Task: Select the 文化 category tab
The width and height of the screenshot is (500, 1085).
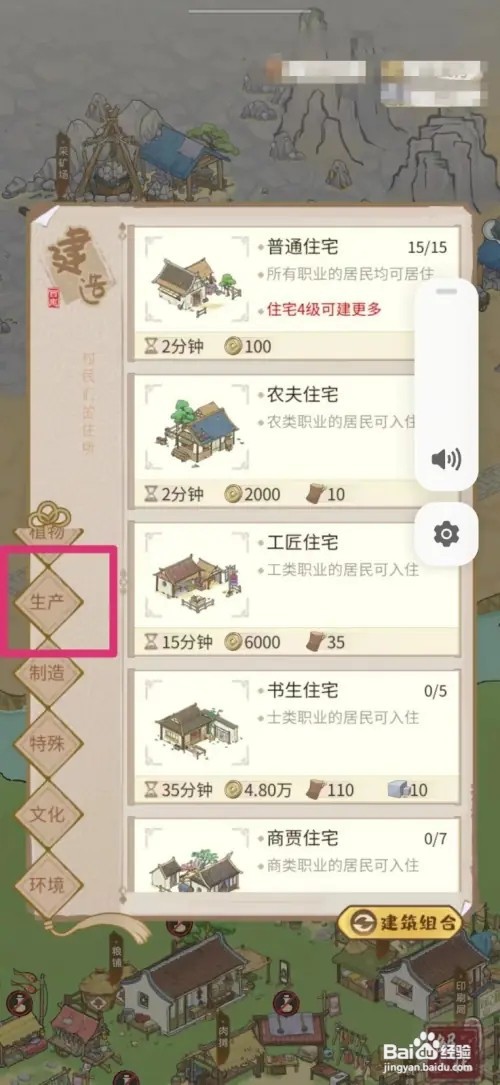Action: pos(48,814)
